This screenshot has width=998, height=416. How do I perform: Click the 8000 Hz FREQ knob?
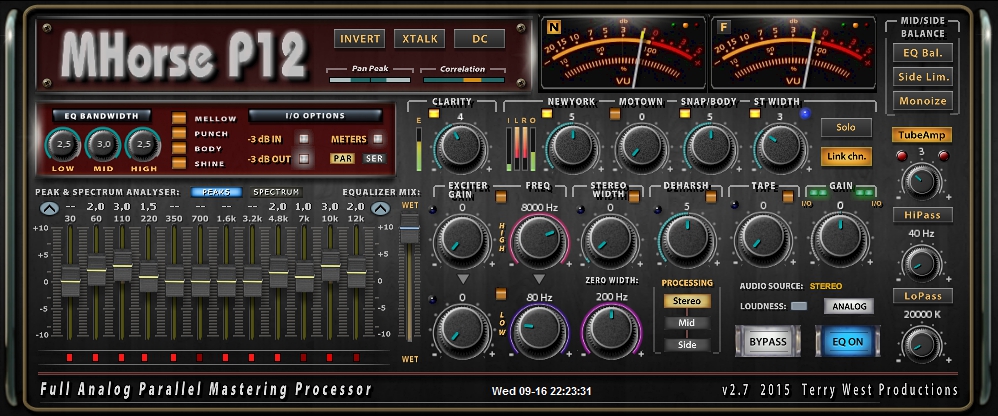click(538, 240)
